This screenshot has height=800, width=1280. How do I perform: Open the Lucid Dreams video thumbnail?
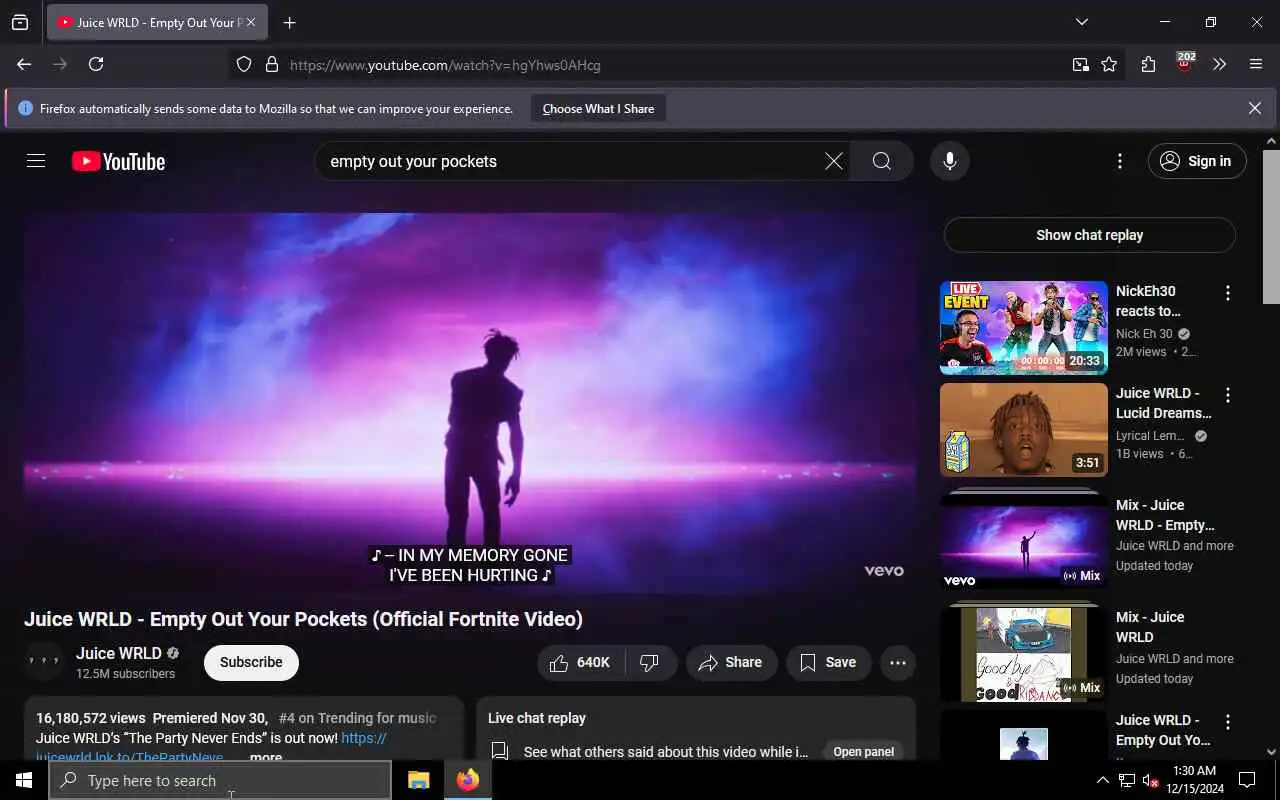(x=1024, y=430)
